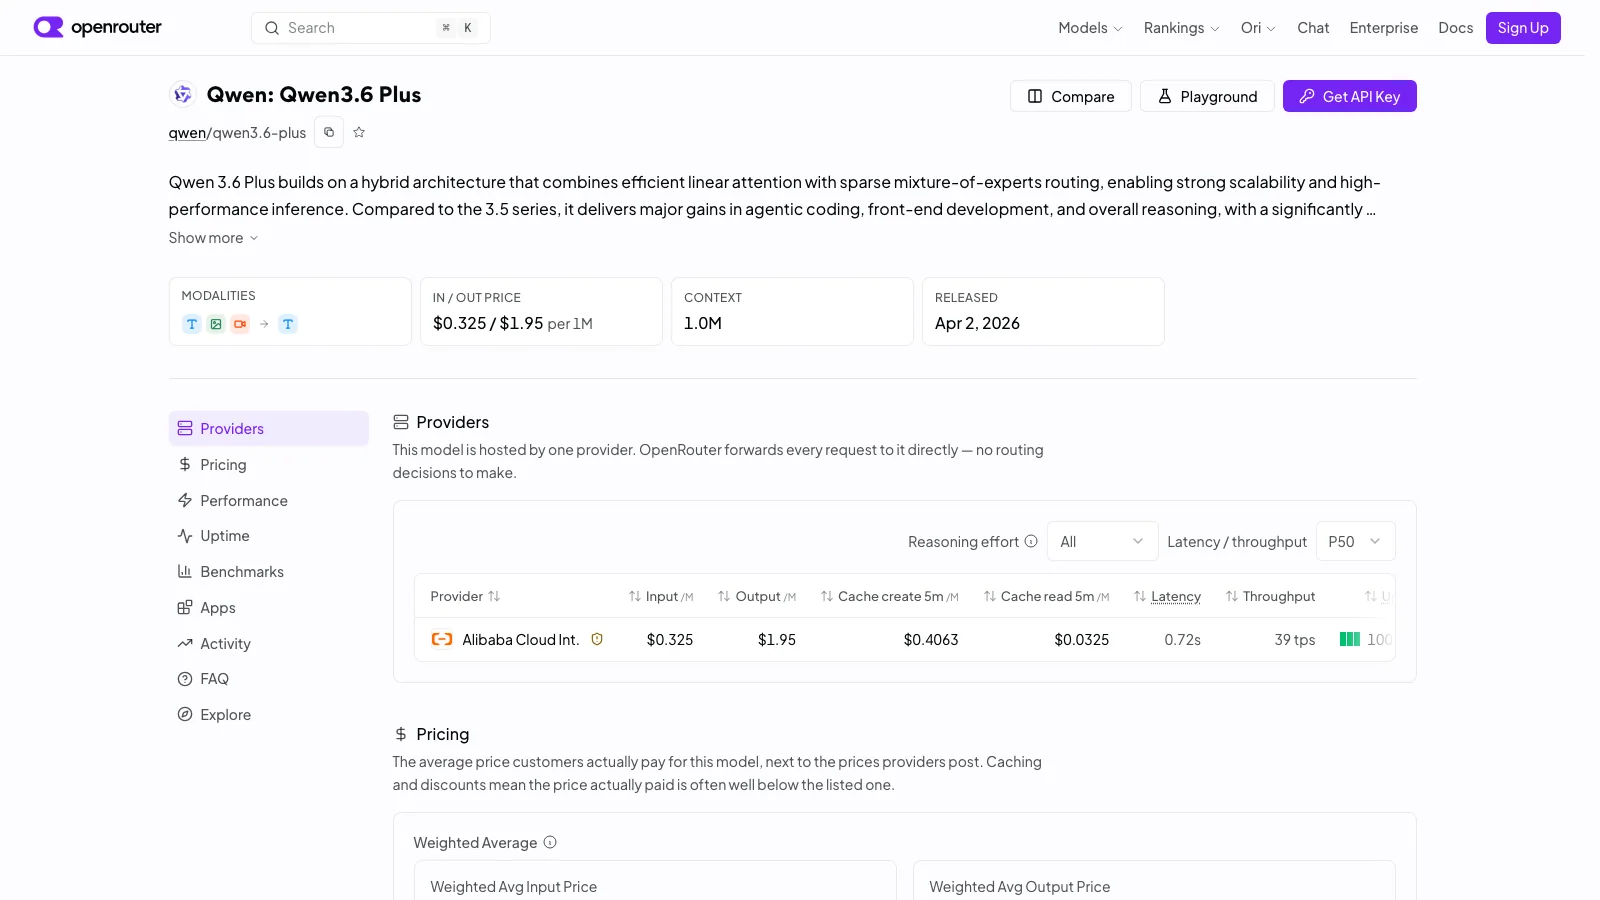Expand description with Show more
The height and width of the screenshot is (900, 1600).
(213, 238)
